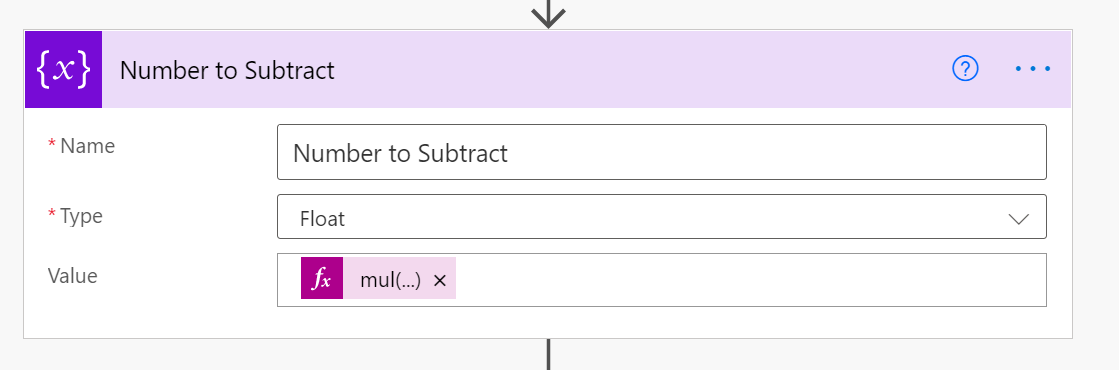1119x370 pixels.
Task: Click the purple {x} variable icon
Action: [64, 69]
